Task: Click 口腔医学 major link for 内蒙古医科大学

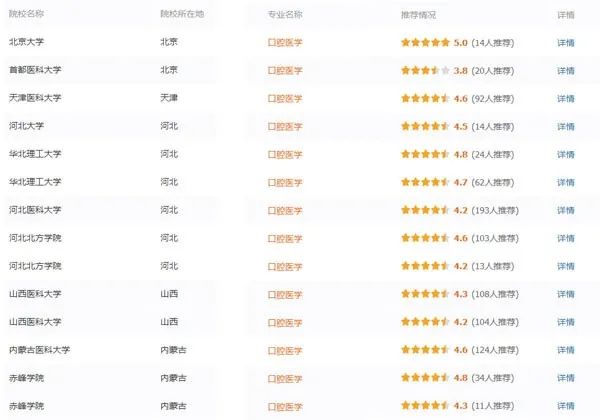Action: tap(285, 350)
